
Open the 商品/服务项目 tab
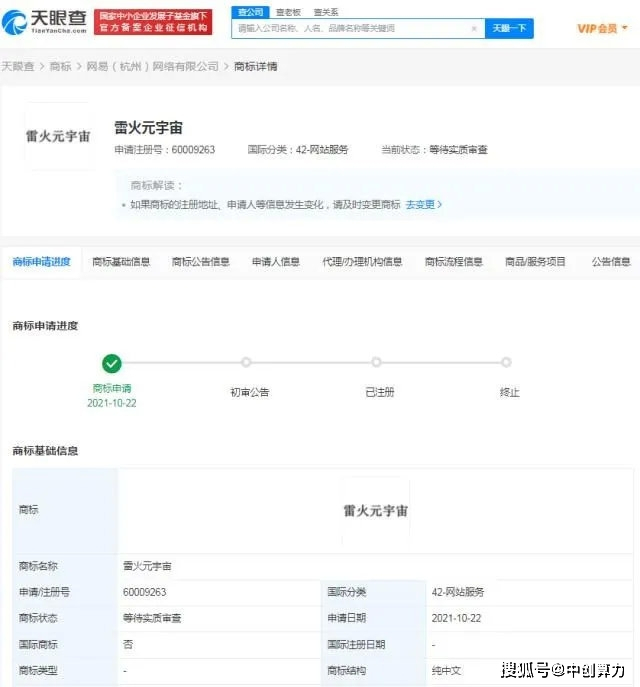pyautogui.click(x=535, y=262)
